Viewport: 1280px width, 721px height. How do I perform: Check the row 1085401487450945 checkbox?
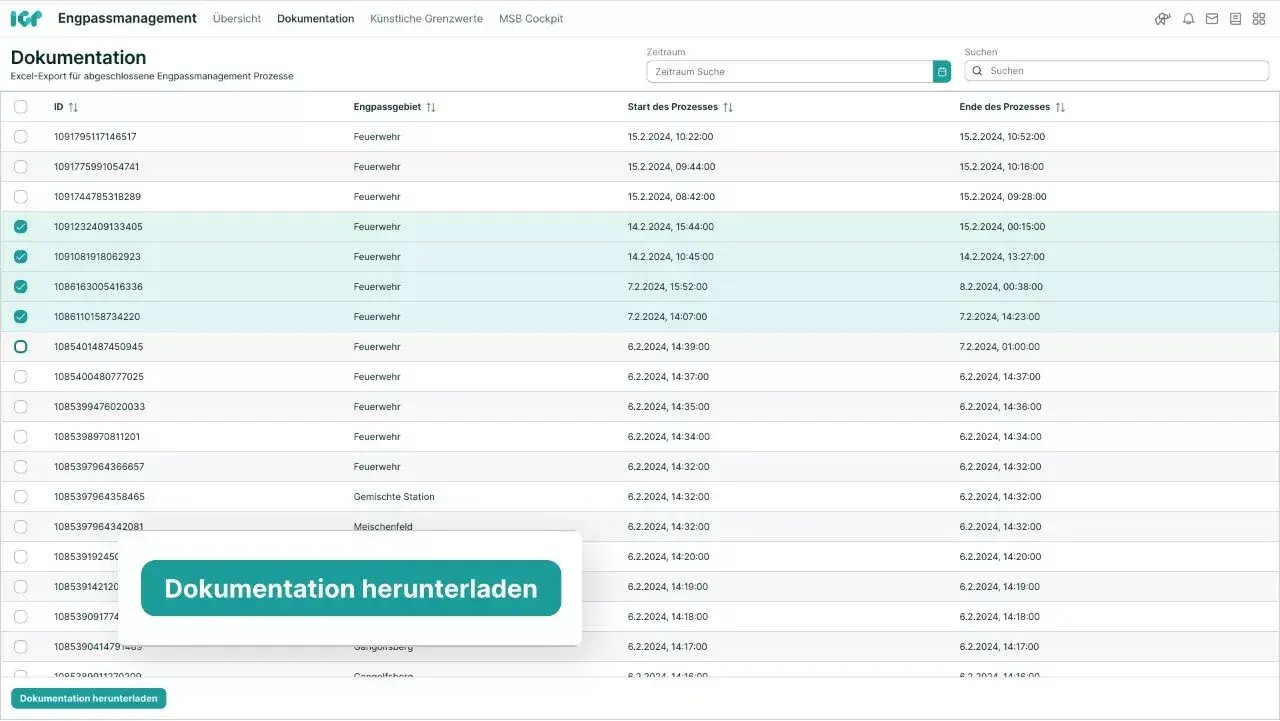click(21, 347)
